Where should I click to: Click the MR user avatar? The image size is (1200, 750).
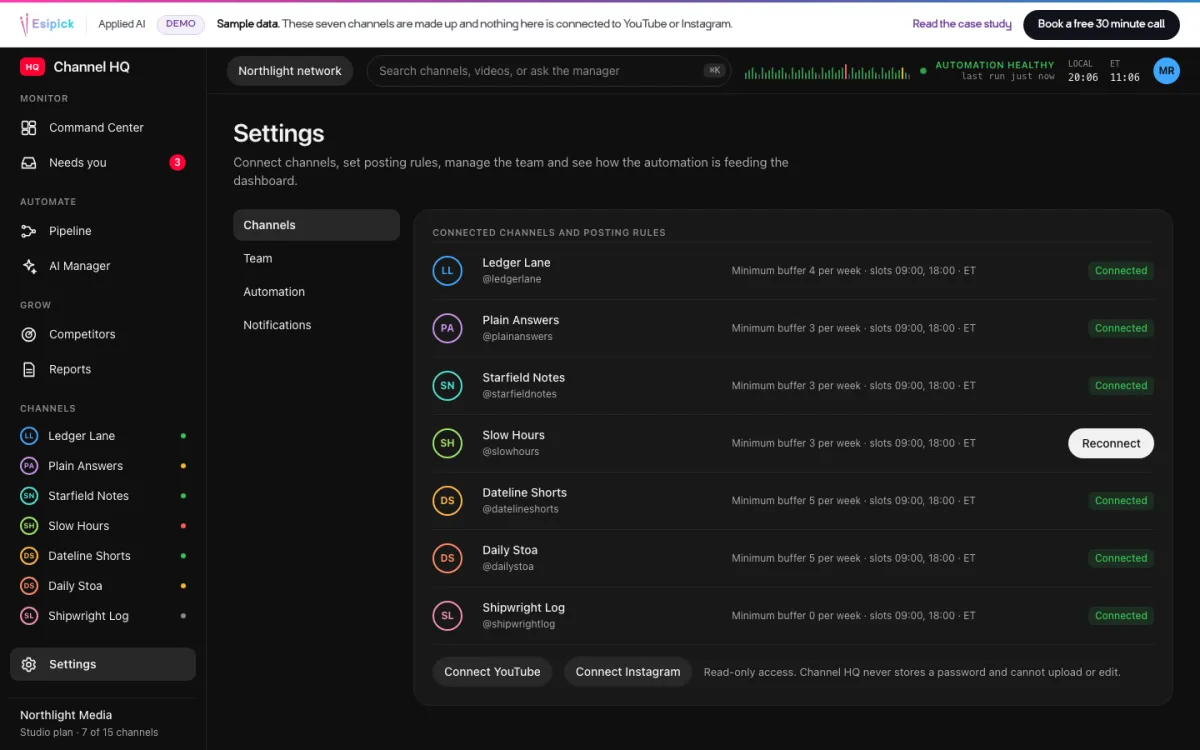(1166, 71)
